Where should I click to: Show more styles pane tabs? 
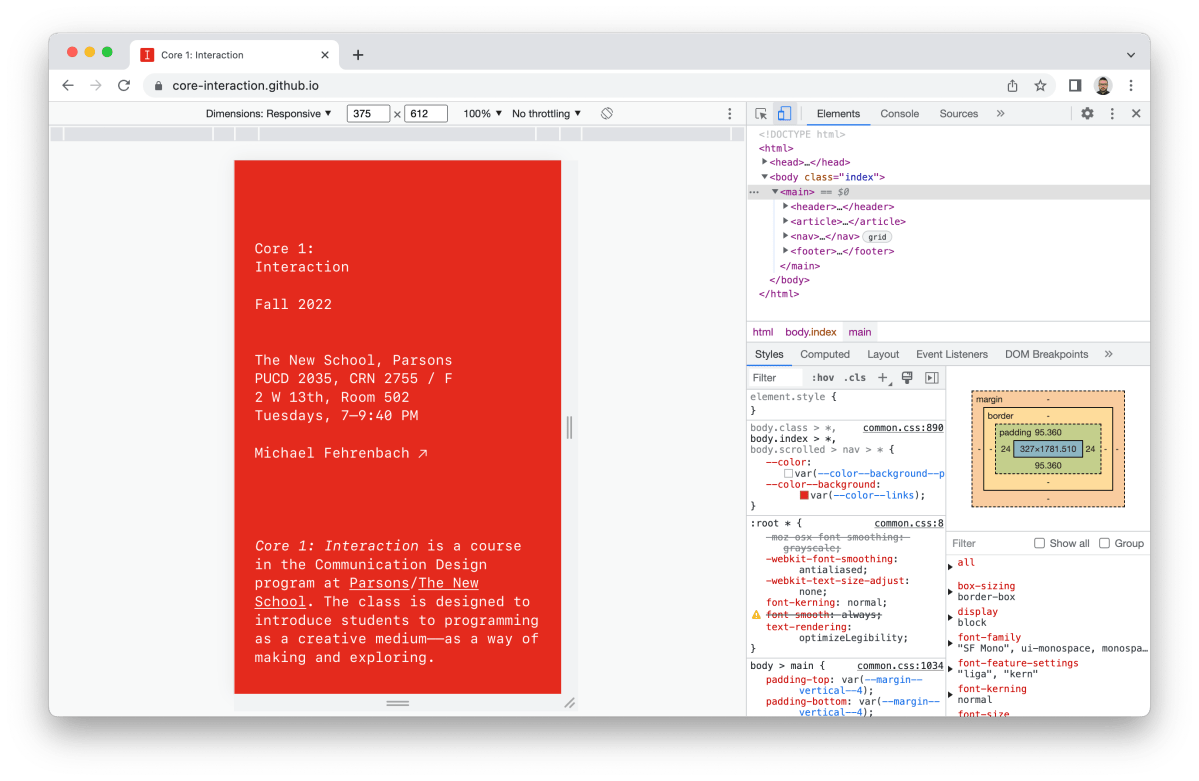point(1109,354)
